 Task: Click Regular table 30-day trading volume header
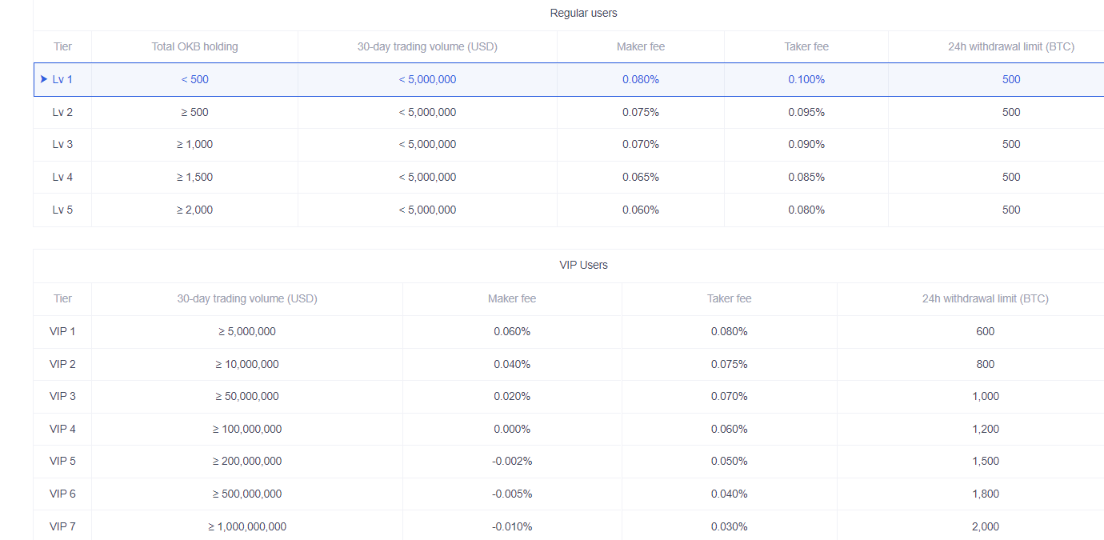[427, 47]
